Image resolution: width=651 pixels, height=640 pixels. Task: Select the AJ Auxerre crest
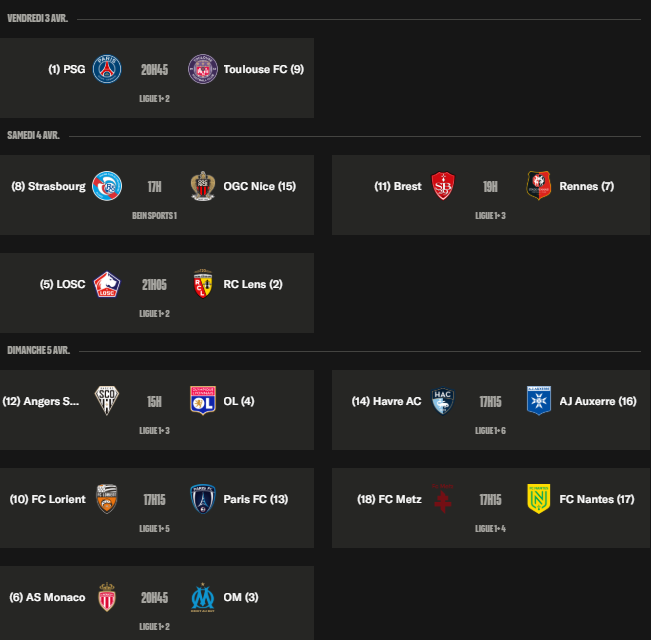click(539, 401)
